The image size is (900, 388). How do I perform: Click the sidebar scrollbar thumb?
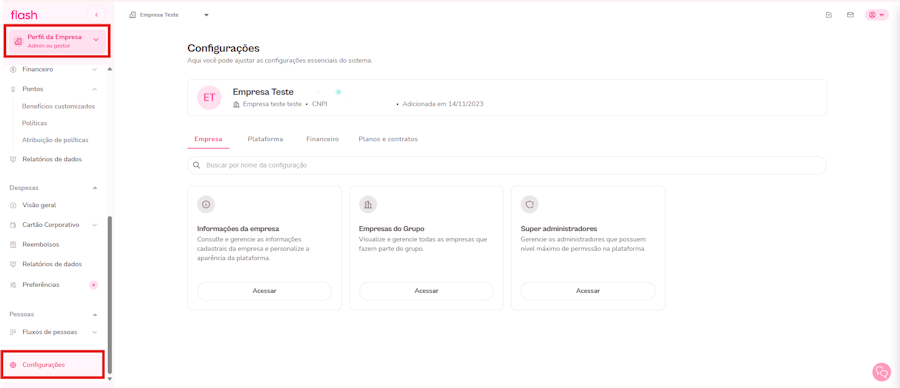click(x=110, y=294)
